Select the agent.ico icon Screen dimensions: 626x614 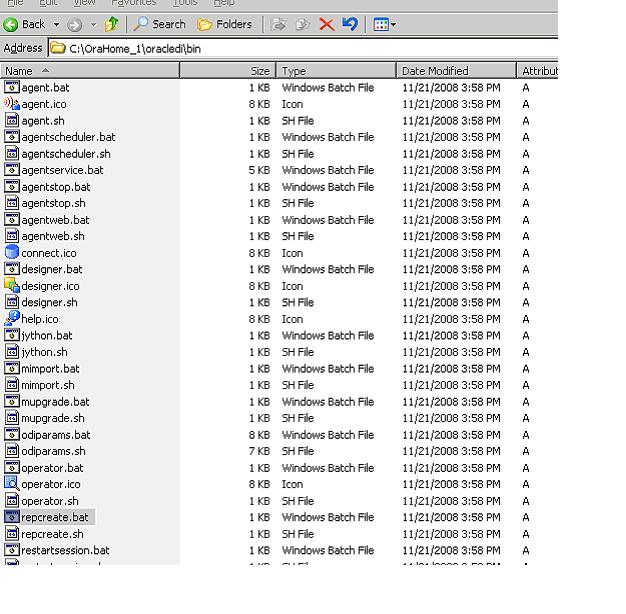tap(12, 104)
